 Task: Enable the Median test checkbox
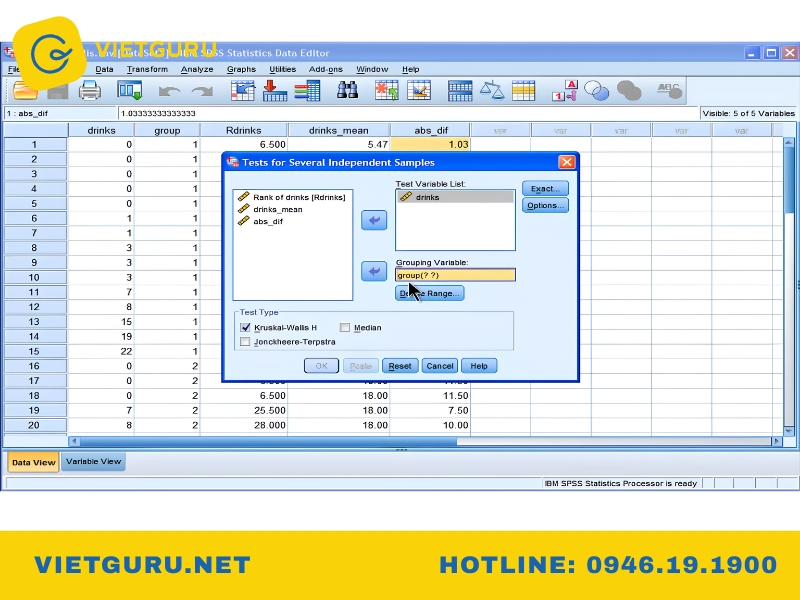coord(345,328)
